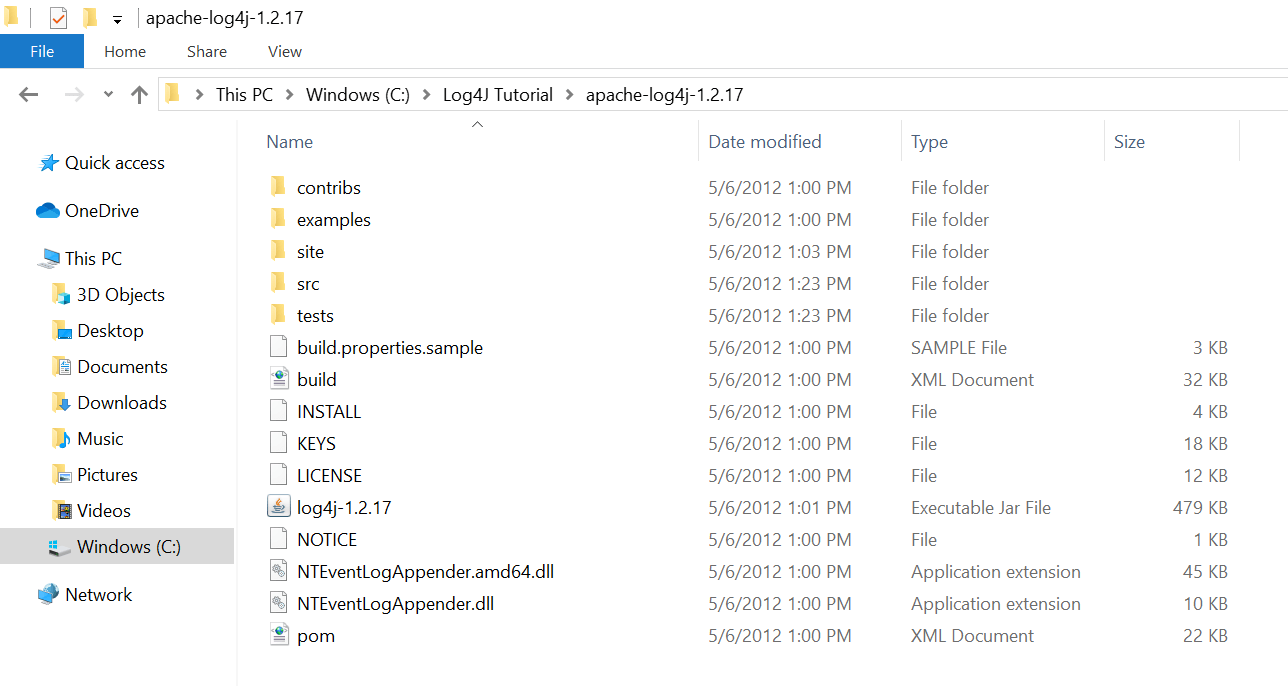Click the forward navigation arrow

click(x=73, y=95)
